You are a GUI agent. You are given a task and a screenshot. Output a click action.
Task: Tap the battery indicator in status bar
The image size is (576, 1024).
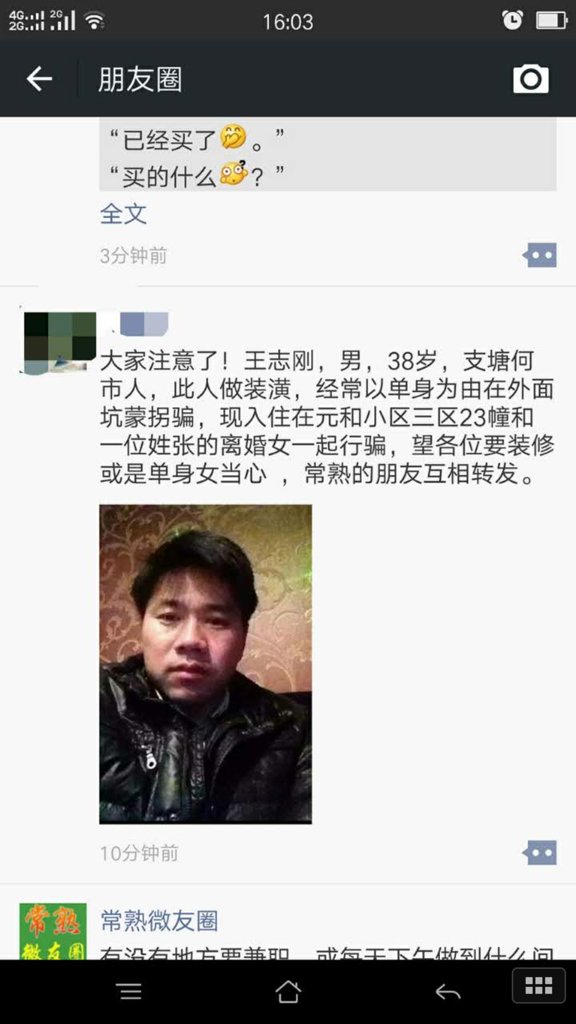click(x=551, y=21)
